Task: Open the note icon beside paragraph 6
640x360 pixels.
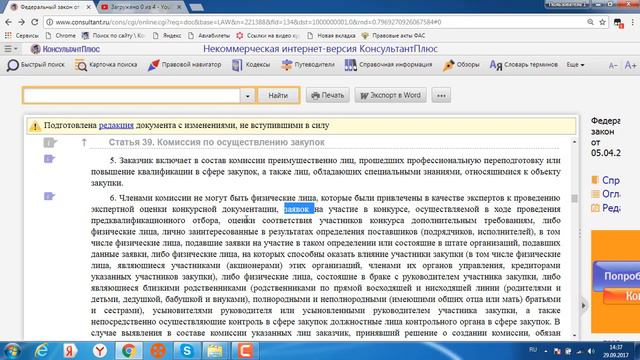Action: (49, 196)
